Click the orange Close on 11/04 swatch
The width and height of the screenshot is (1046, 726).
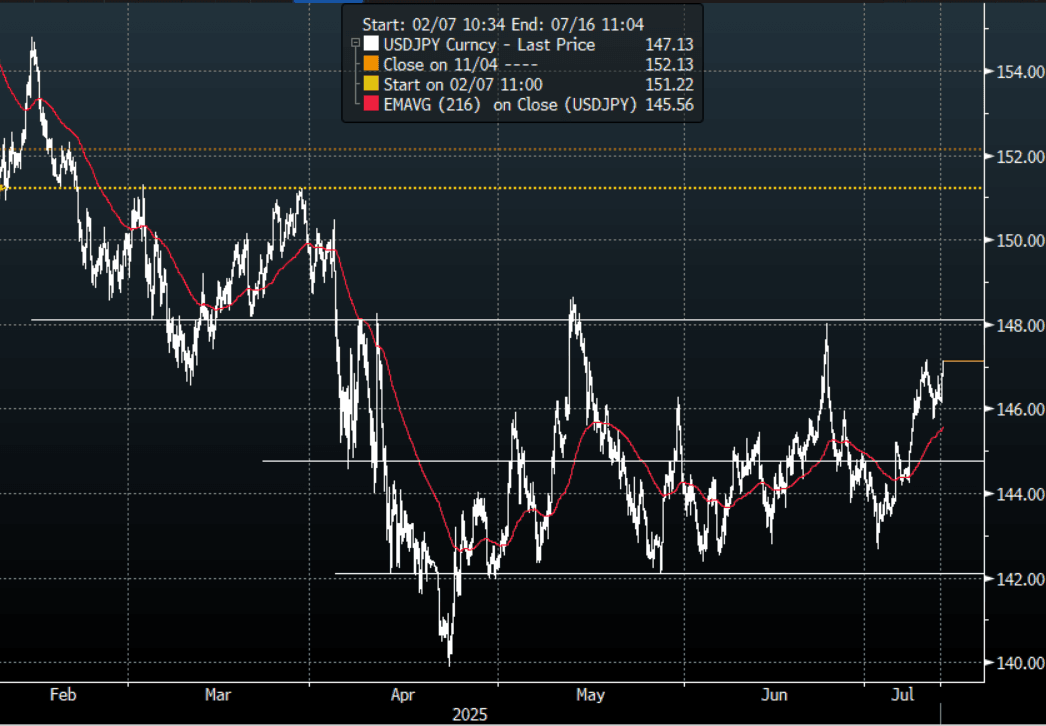372,65
